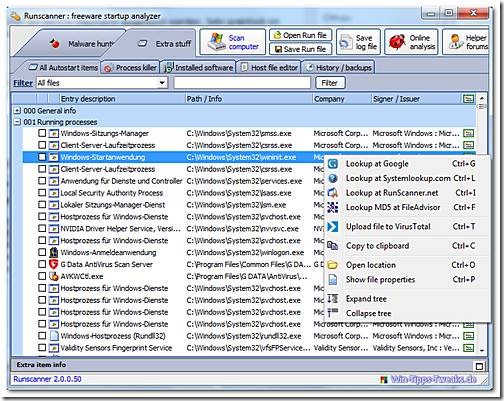Switch to Extra stuff tab
Image resolution: width=504 pixels, height=401 pixels.
coord(157,43)
